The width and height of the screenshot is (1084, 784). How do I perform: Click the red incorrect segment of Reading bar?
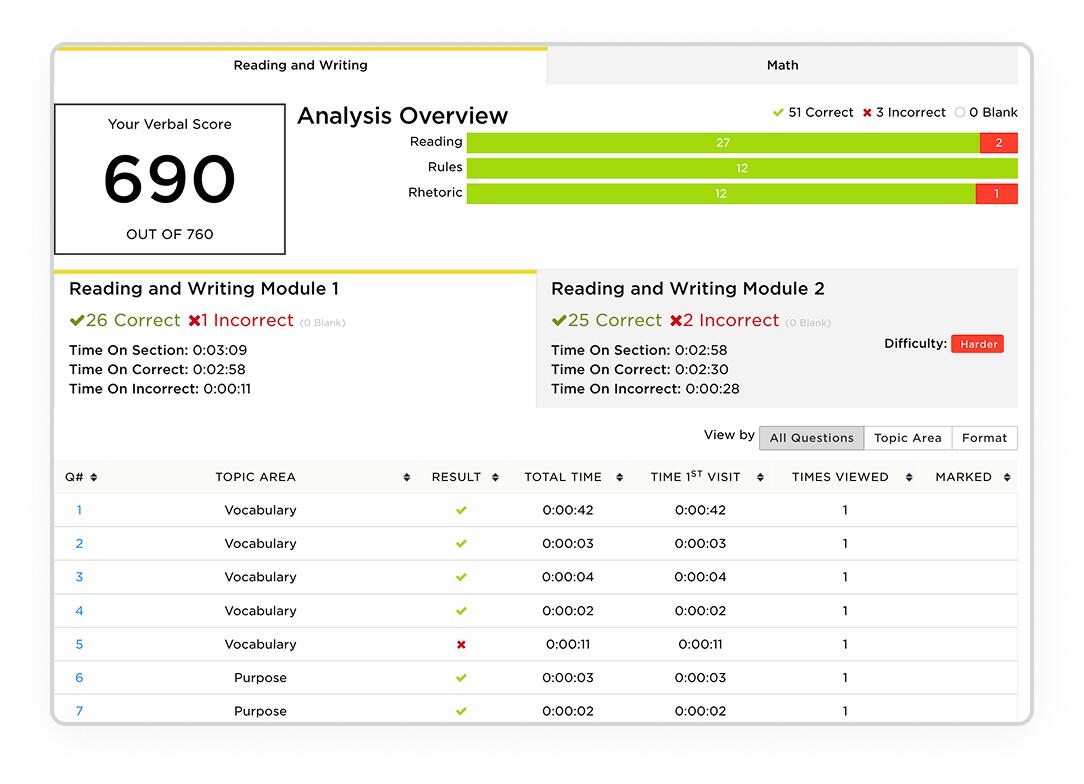998,143
